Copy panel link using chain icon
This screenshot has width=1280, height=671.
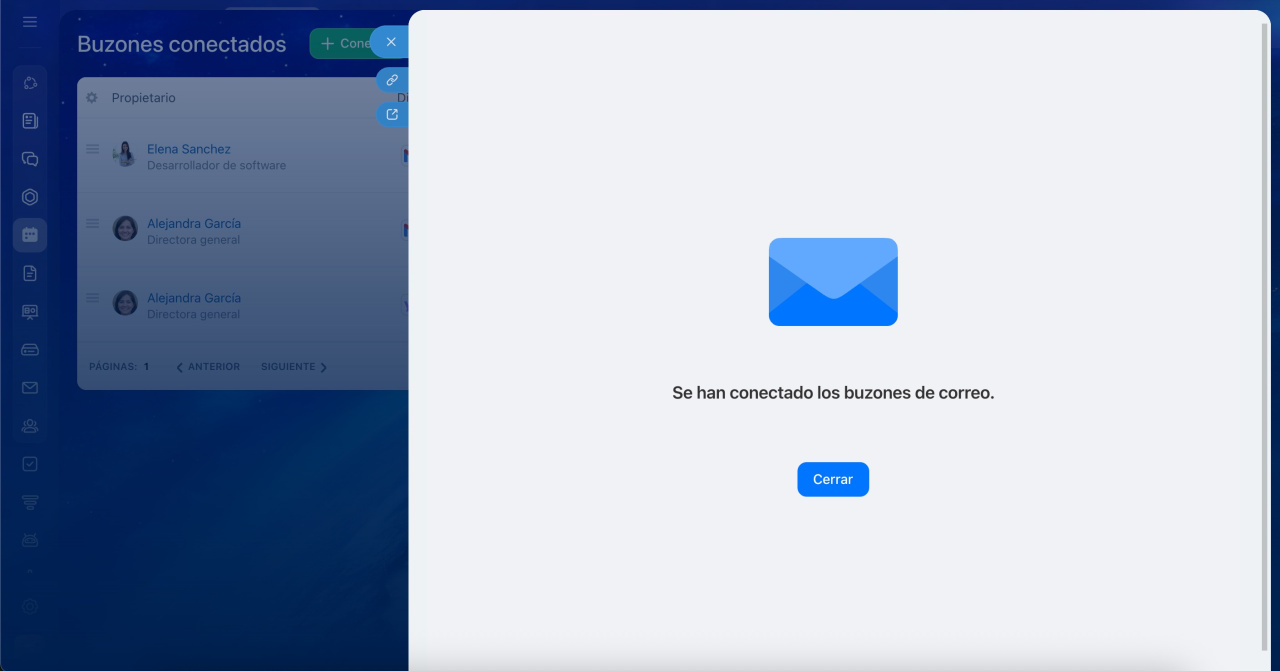[x=392, y=80]
